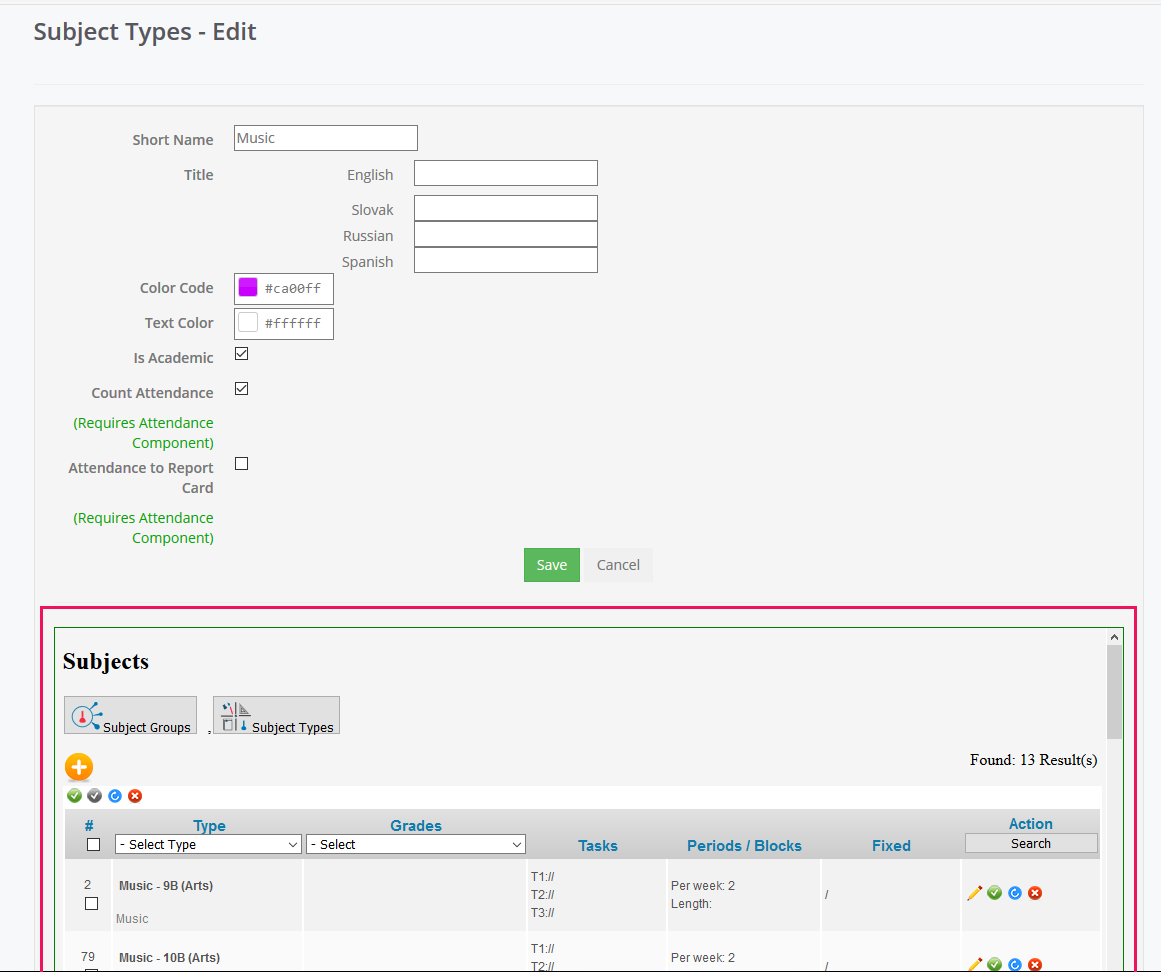Toggle the Count Attendance checkbox

[241, 389]
